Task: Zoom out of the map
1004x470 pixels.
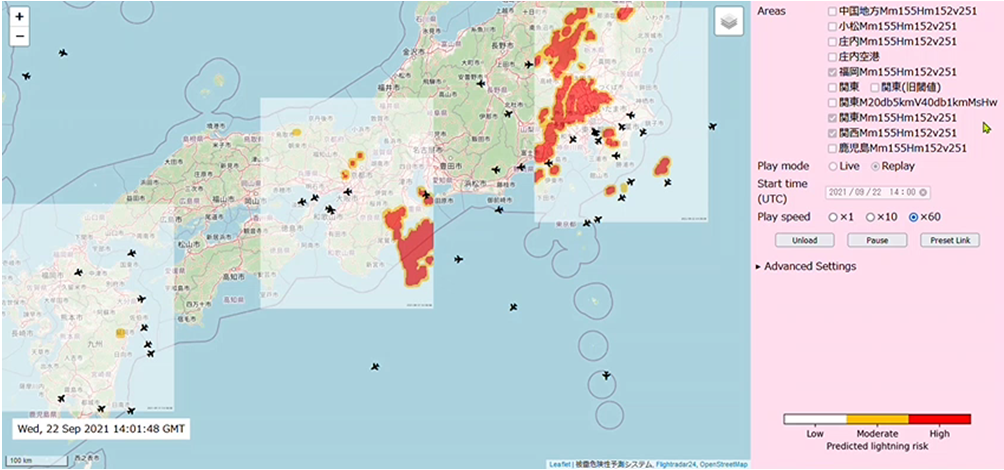Action: pyautogui.click(x=20, y=37)
